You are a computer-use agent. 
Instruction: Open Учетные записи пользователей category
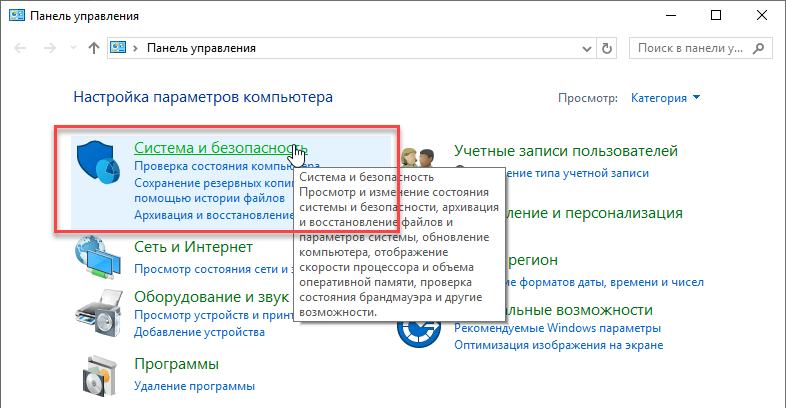[x=566, y=151]
